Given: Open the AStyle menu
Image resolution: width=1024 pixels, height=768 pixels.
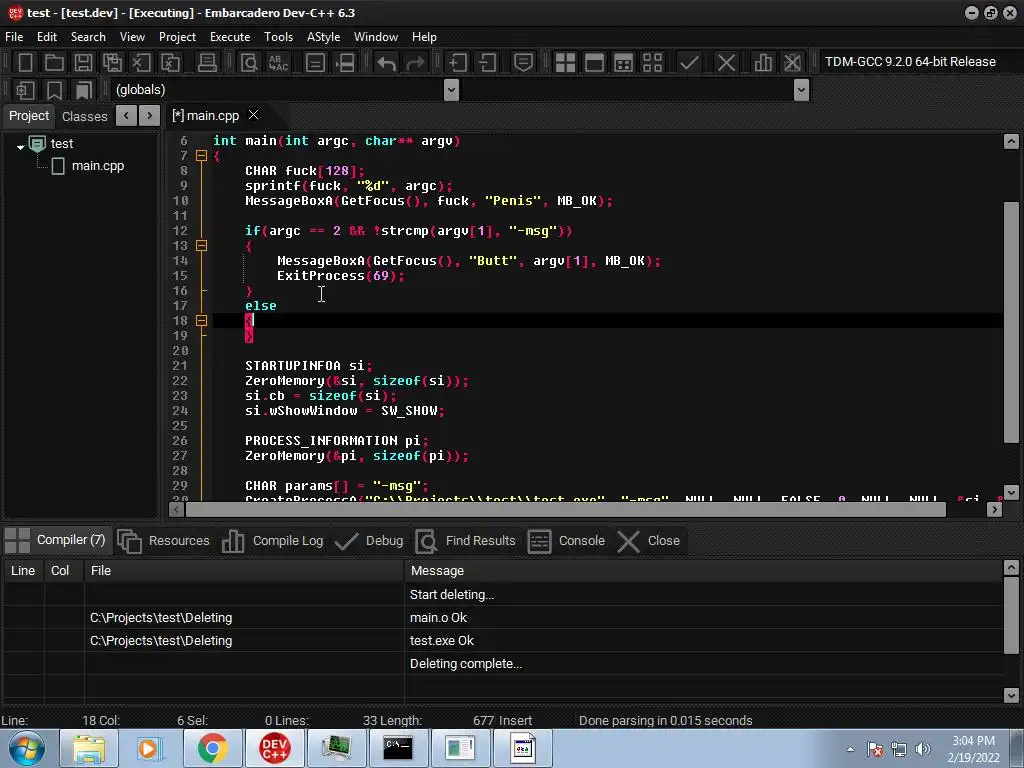Looking at the screenshot, I should click(x=323, y=37).
